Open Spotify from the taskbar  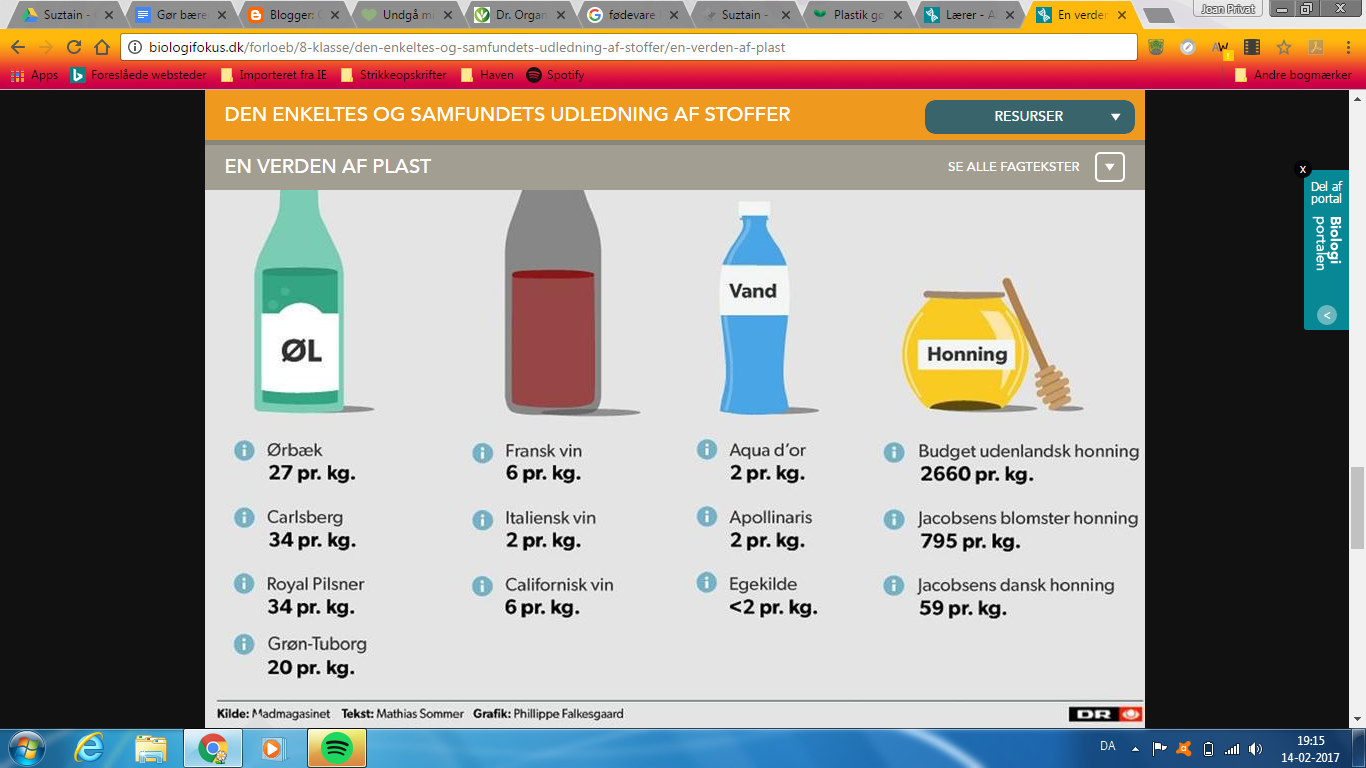click(336, 748)
